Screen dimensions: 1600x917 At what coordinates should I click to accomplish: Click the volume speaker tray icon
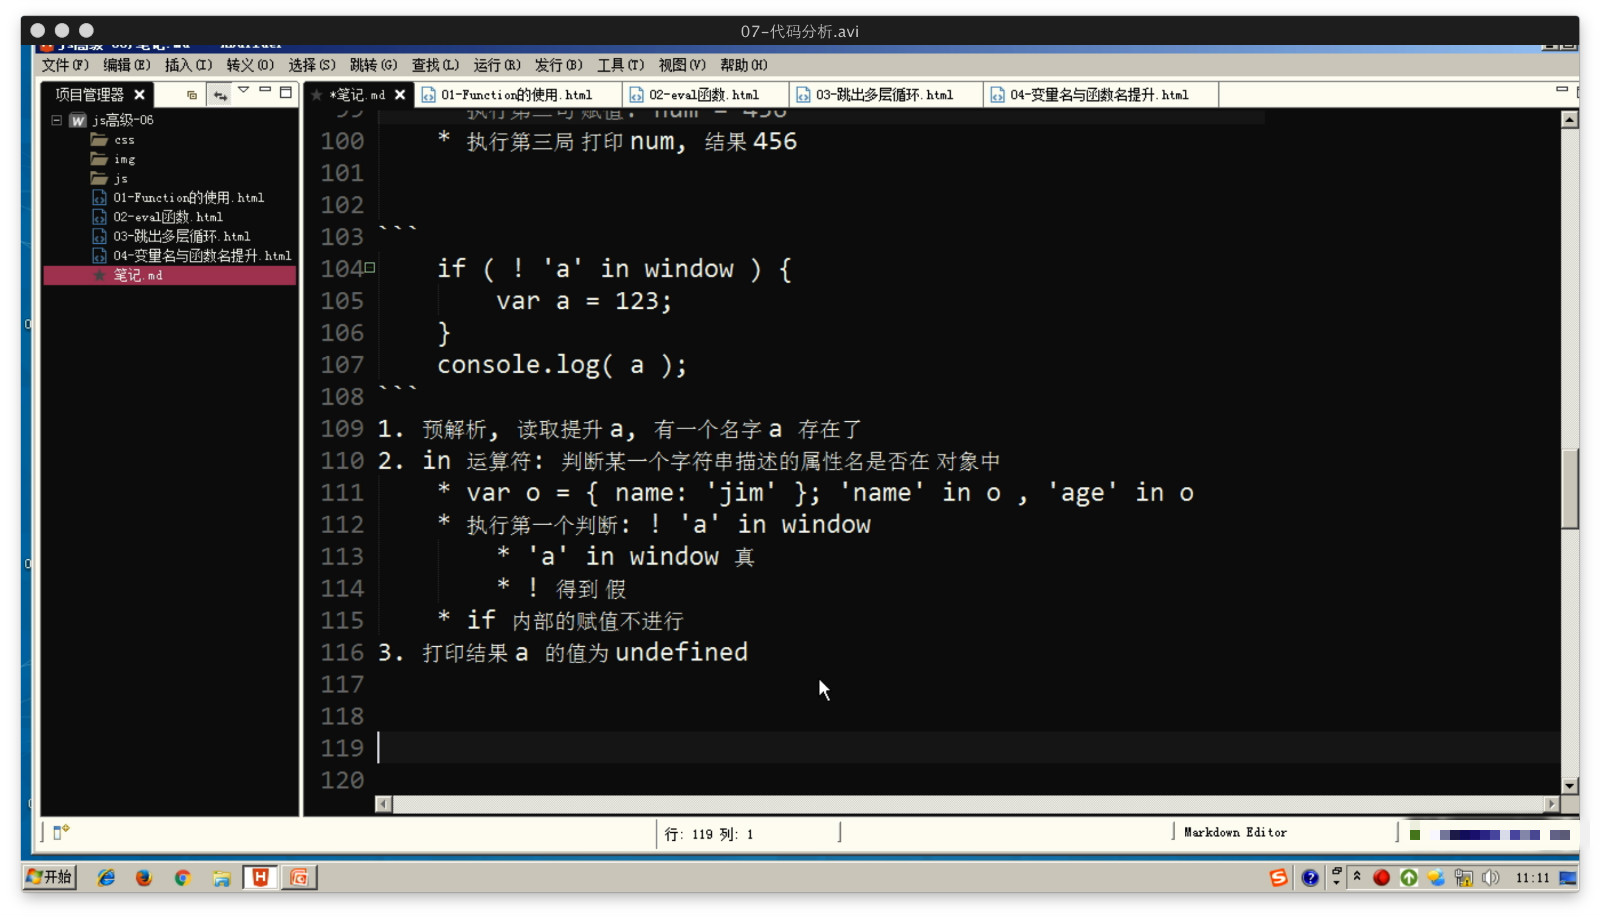click(x=1490, y=878)
